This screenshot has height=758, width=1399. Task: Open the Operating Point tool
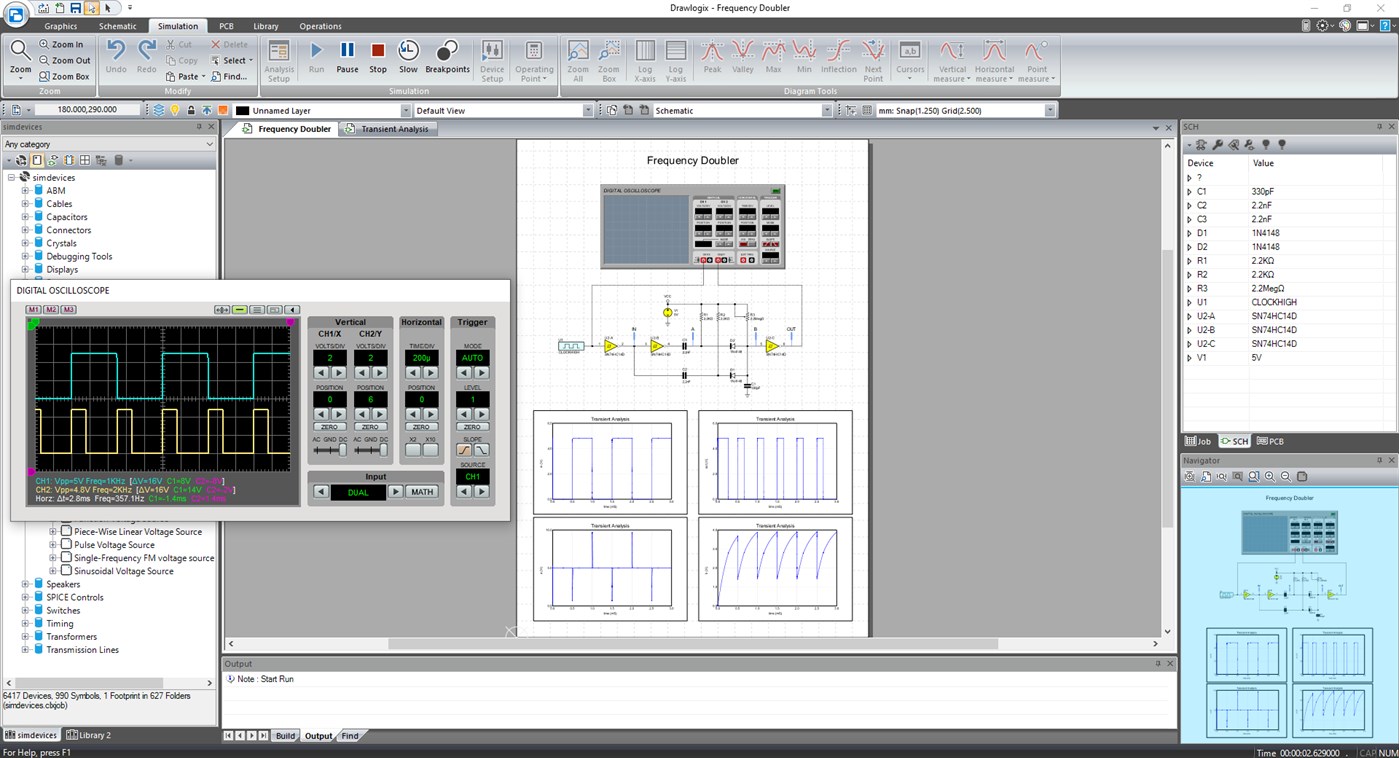pos(535,58)
